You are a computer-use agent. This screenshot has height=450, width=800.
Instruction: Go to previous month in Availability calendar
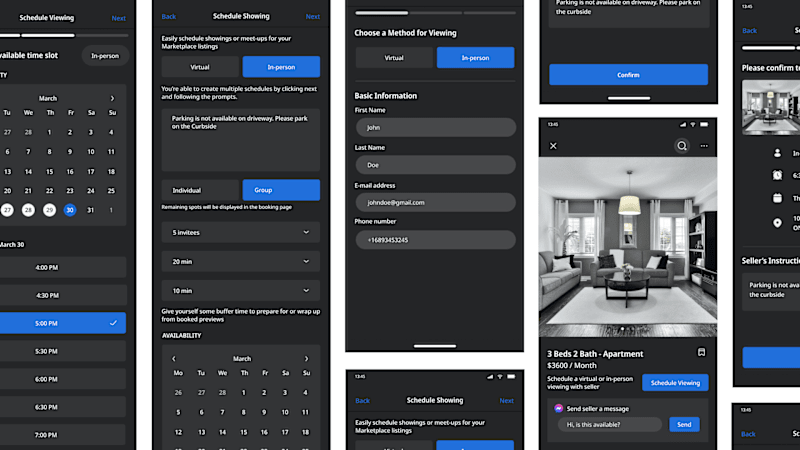[174, 359]
